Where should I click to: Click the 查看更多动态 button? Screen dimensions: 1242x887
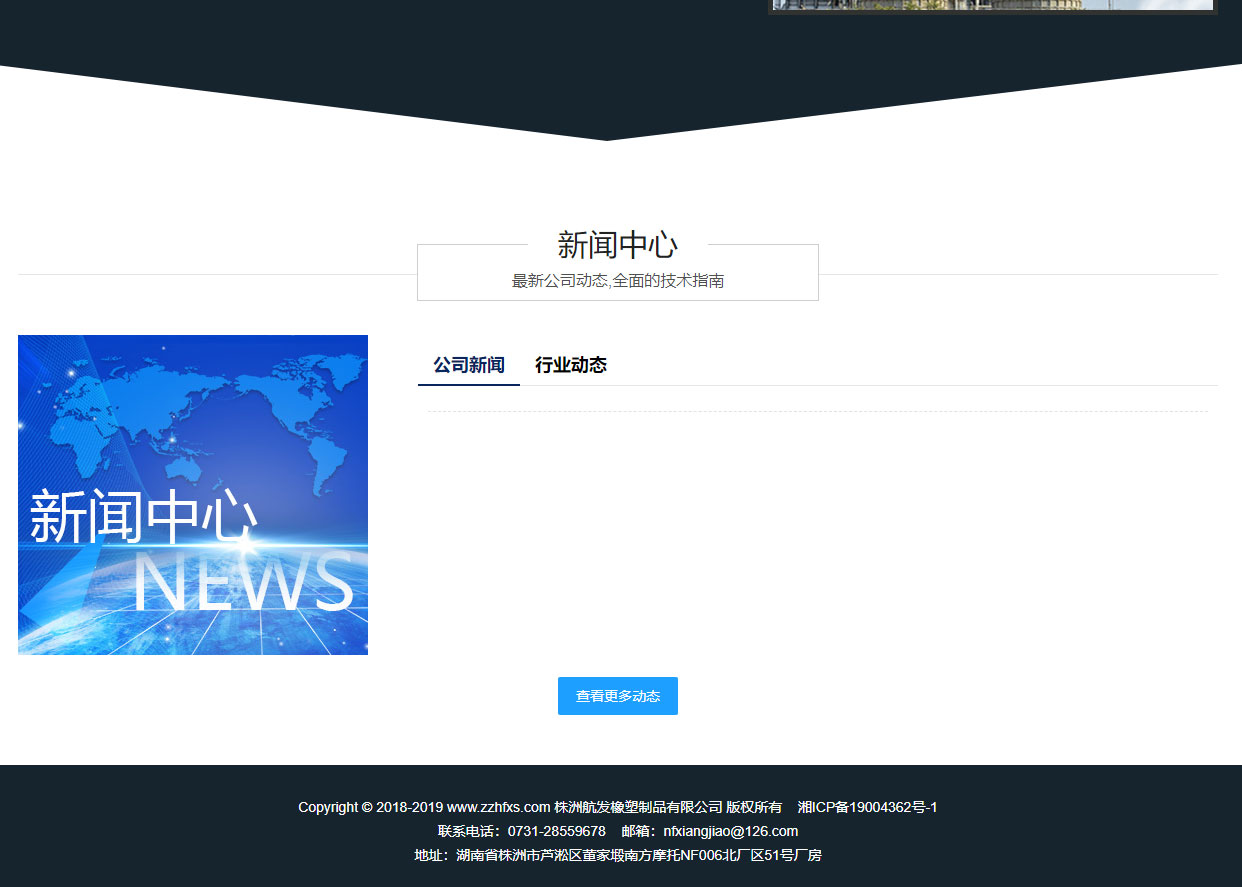(617, 696)
